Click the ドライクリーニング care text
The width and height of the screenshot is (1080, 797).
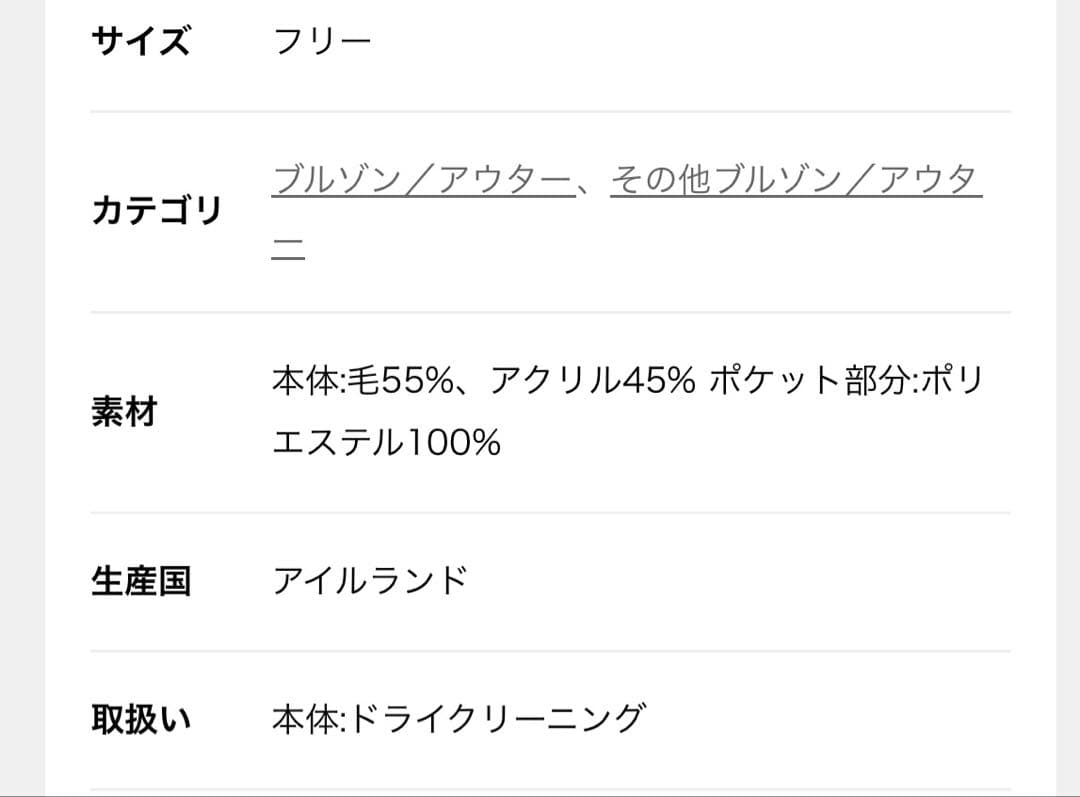pyautogui.click(x=496, y=719)
